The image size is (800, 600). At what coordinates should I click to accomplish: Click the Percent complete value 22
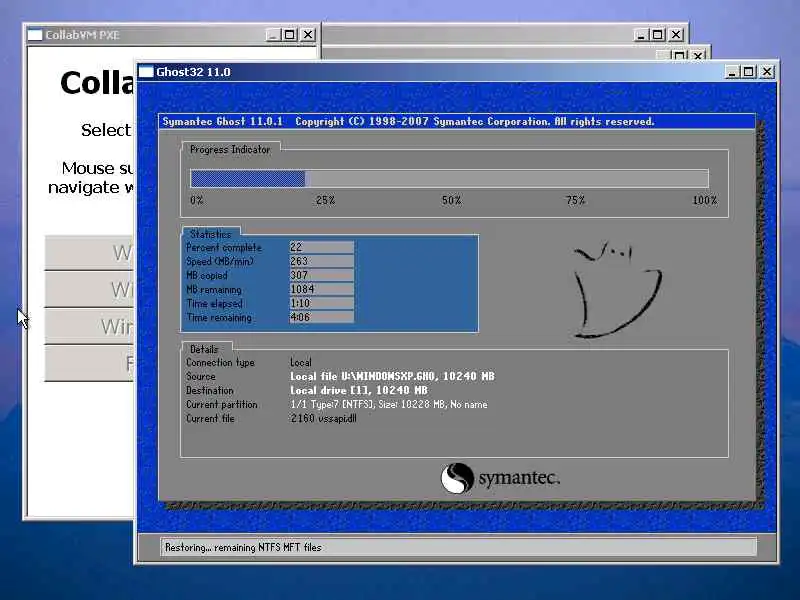(321, 247)
